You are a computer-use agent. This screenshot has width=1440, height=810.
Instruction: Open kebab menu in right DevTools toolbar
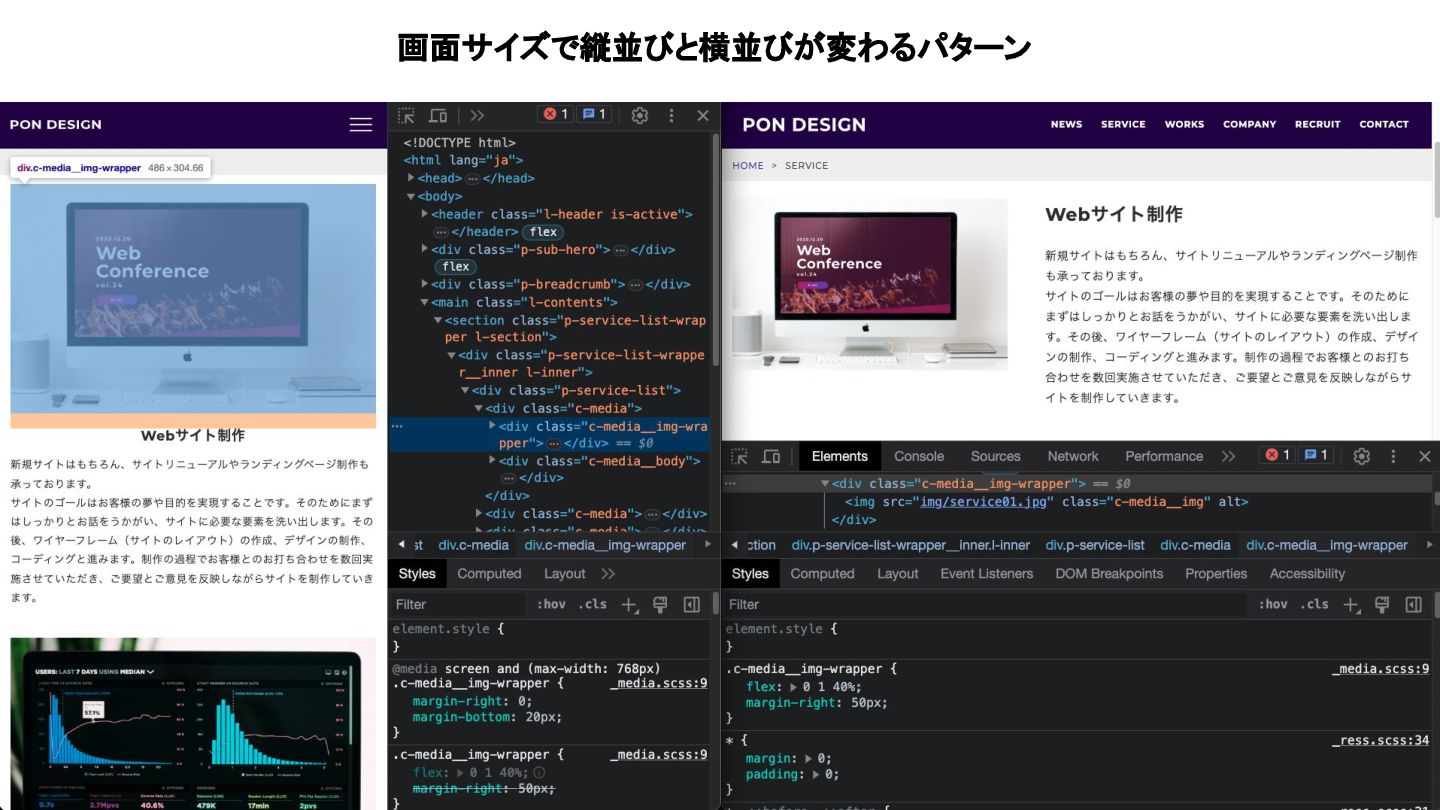click(x=1393, y=456)
